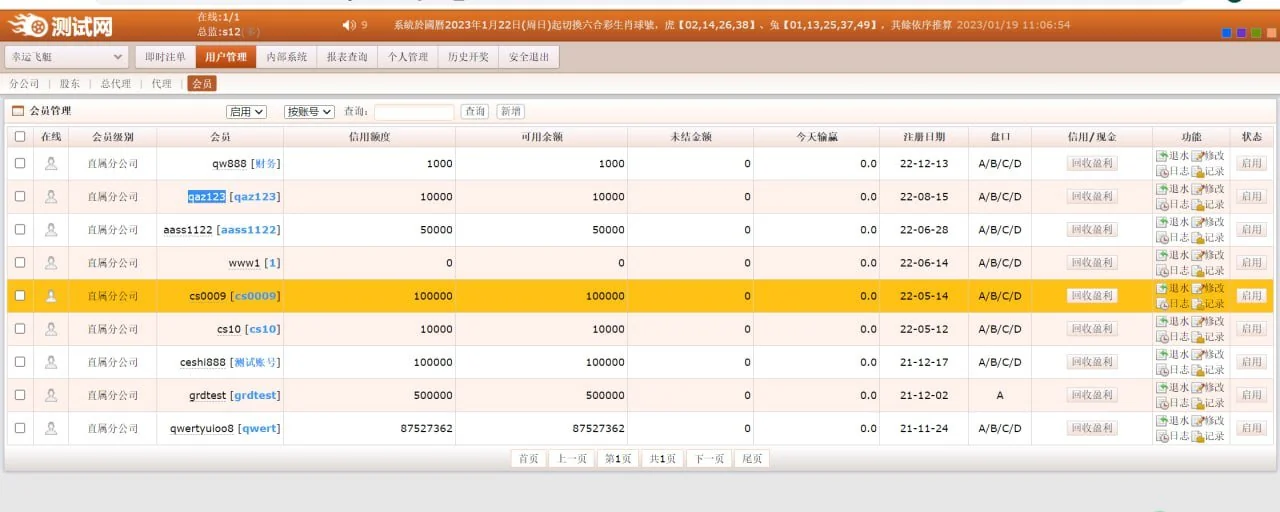Select the 总代理 sub-tab
1280x512 pixels.
(x=115, y=84)
